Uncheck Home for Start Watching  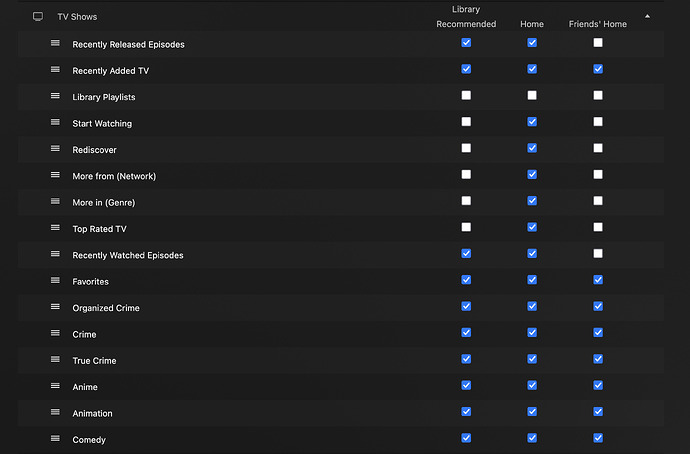[x=532, y=122]
